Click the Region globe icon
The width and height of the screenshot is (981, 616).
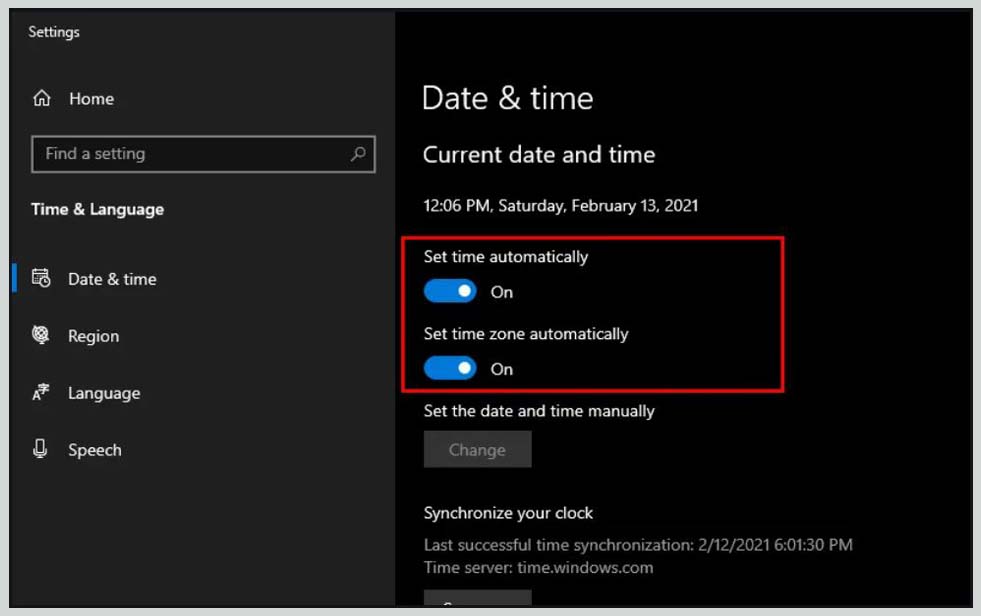click(x=43, y=336)
